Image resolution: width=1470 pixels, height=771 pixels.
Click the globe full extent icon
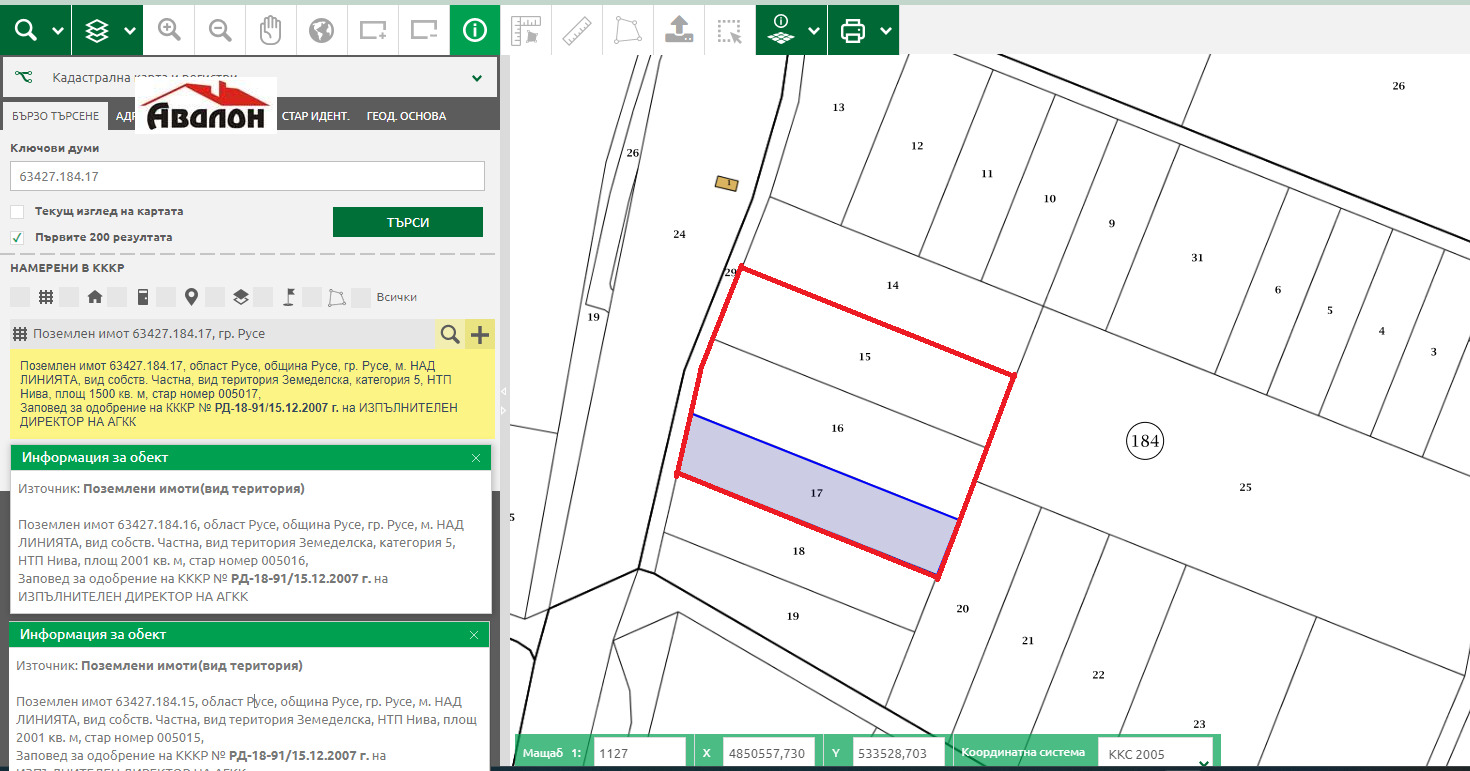[x=321, y=30]
